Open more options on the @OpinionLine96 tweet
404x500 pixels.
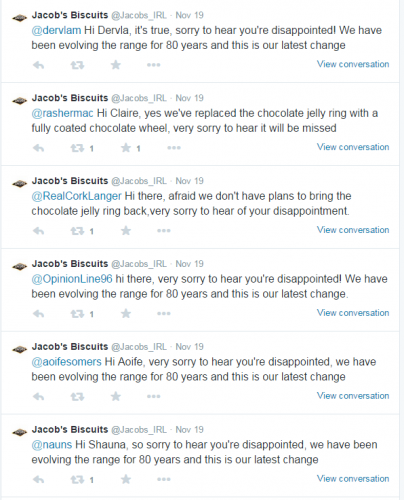(164, 313)
